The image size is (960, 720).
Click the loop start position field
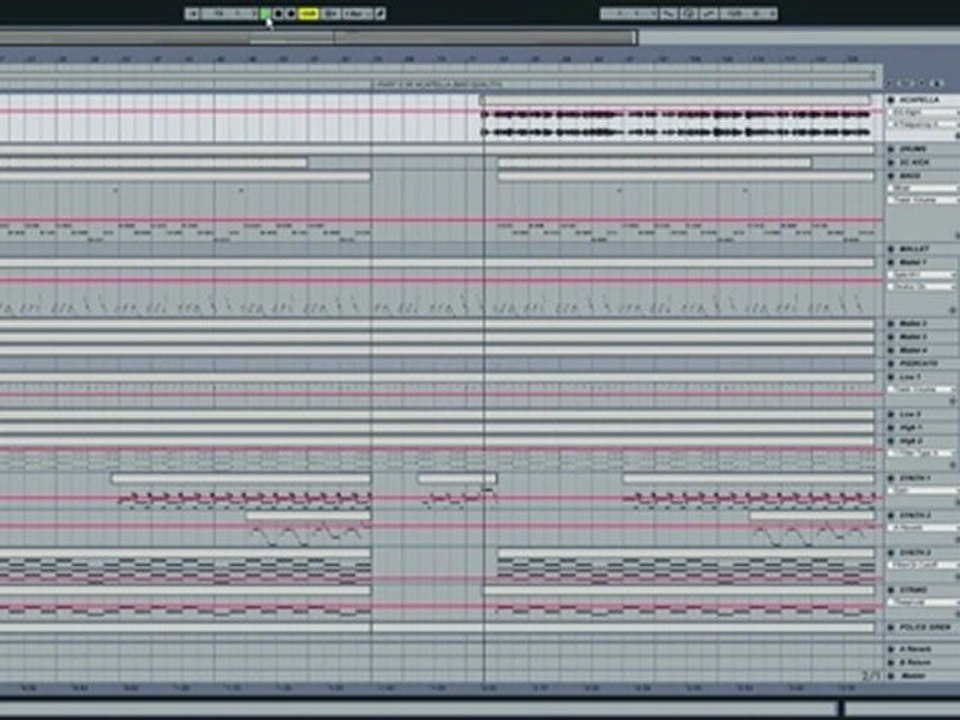pos(629,13)
